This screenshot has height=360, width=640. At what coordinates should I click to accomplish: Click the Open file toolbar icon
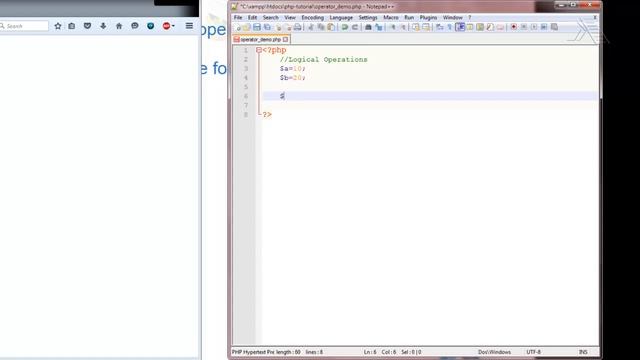(247, 27)
